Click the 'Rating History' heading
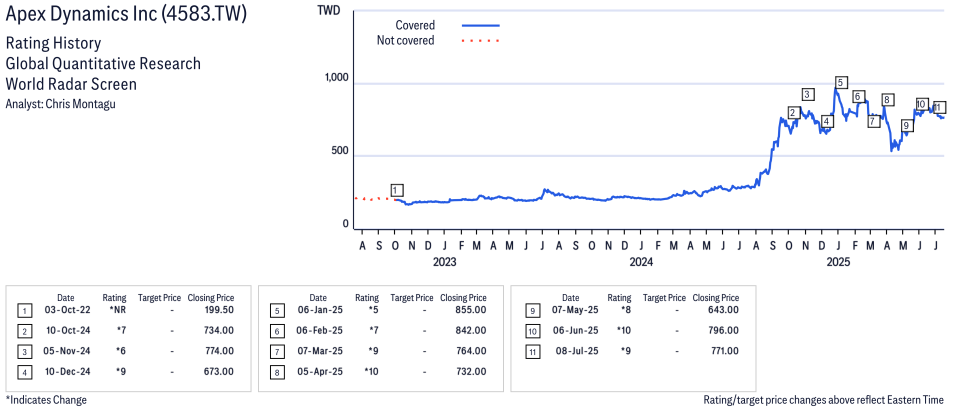 coord(53,44)
